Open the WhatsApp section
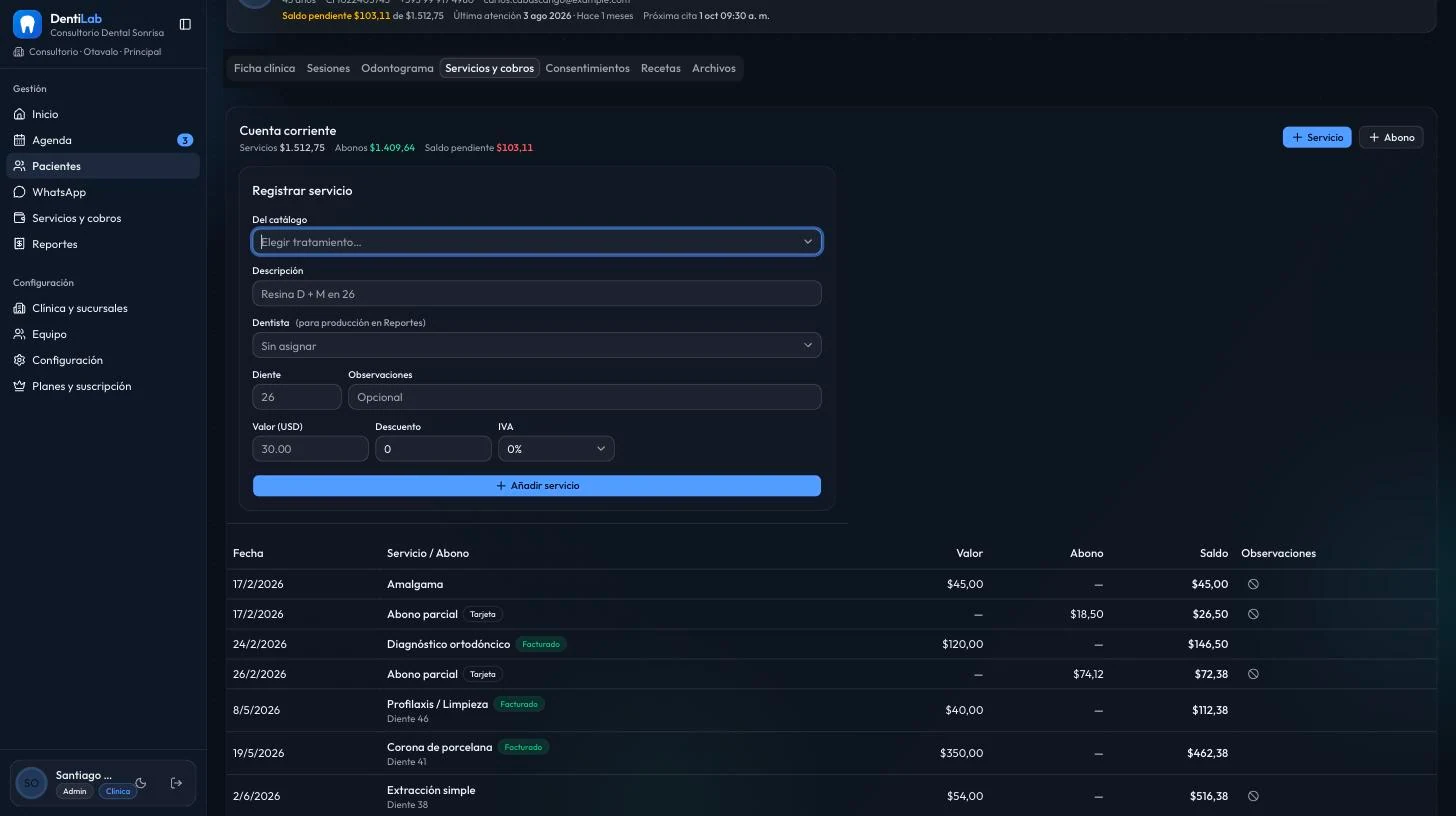1456x816 pixels. tap(103, 192)
